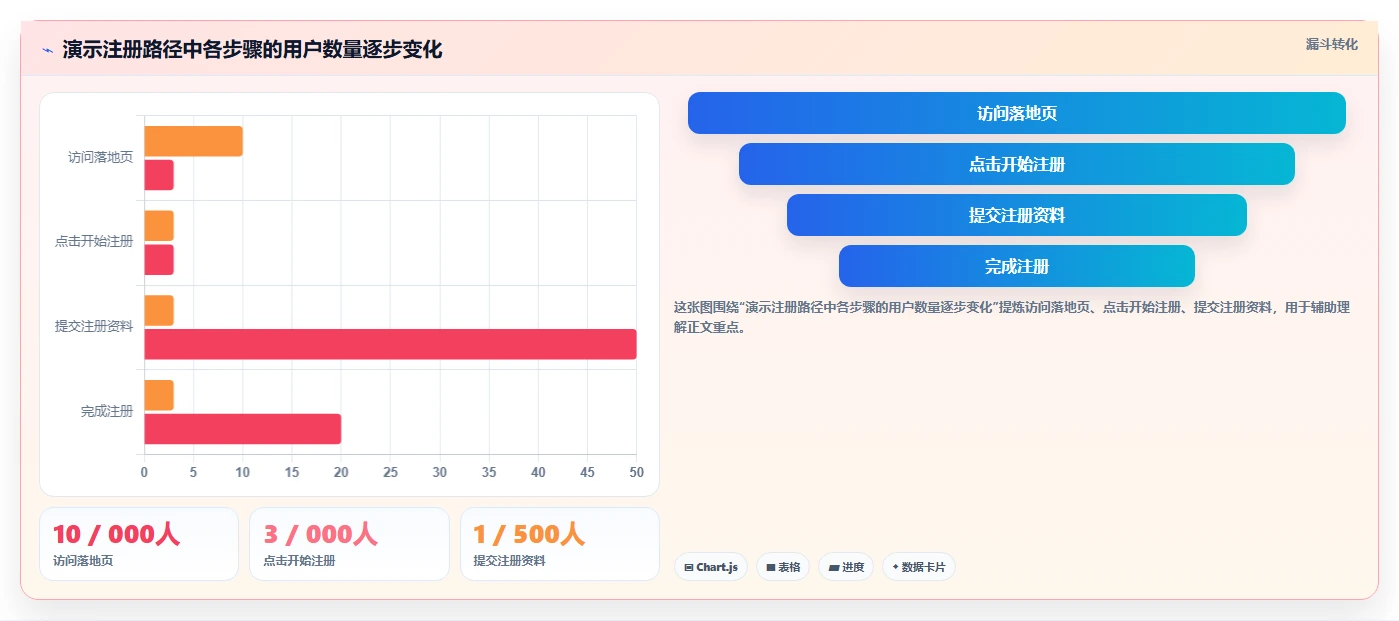Click the x-axis tick value 45

click(587, 472)
